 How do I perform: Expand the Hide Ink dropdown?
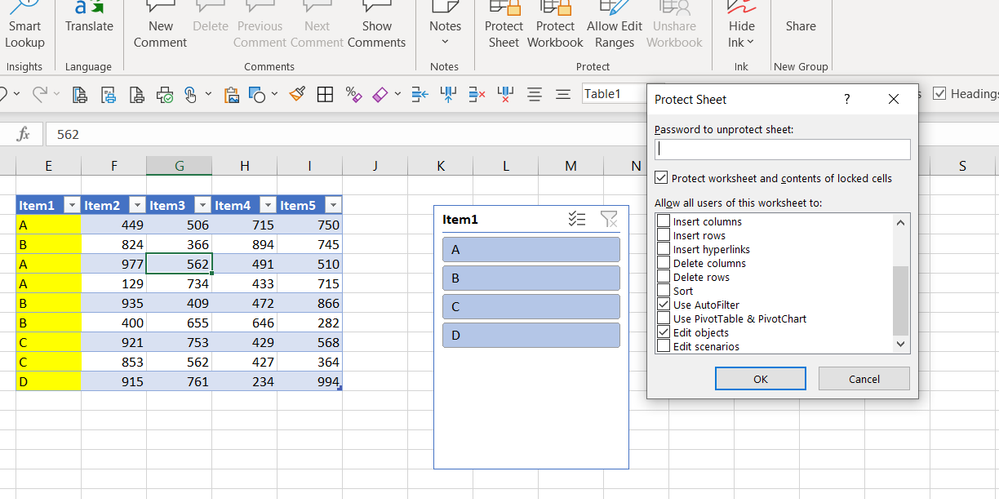(750, 43)
